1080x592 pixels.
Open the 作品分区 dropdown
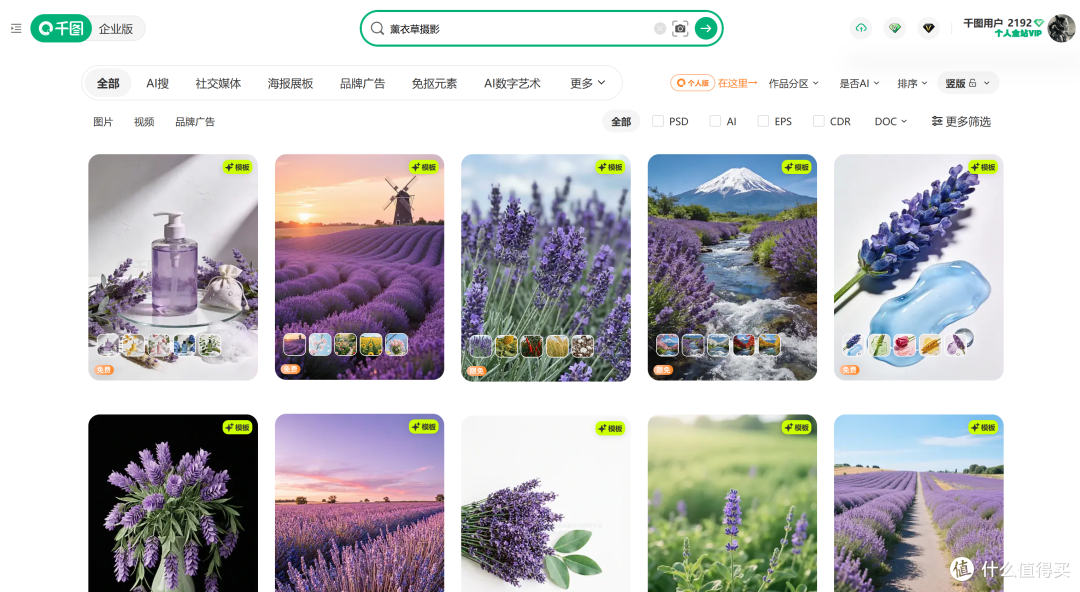pyautogui.click(x=793, y=83)
